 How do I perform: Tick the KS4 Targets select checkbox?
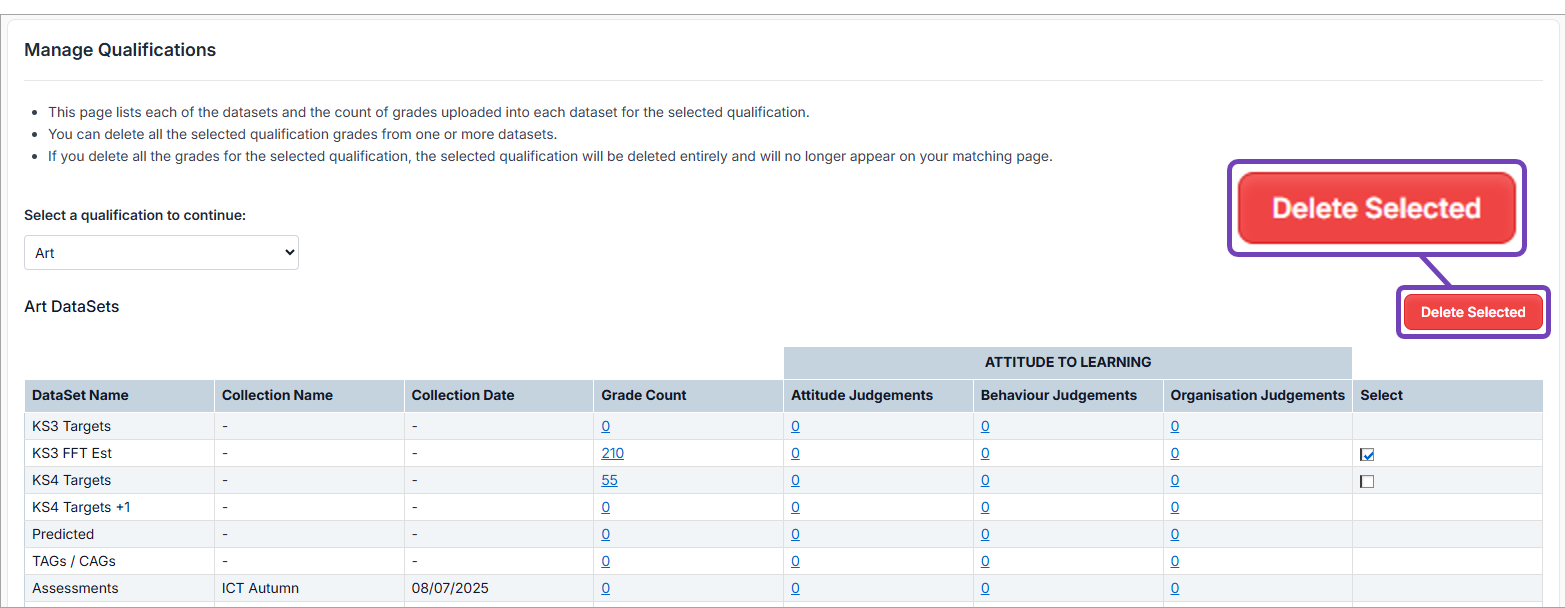point(1367,481)
